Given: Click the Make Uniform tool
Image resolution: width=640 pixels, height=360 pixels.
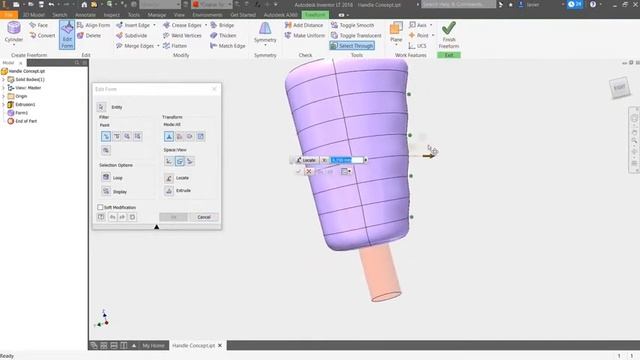Looking at the screenshot, I should point(304,36).
